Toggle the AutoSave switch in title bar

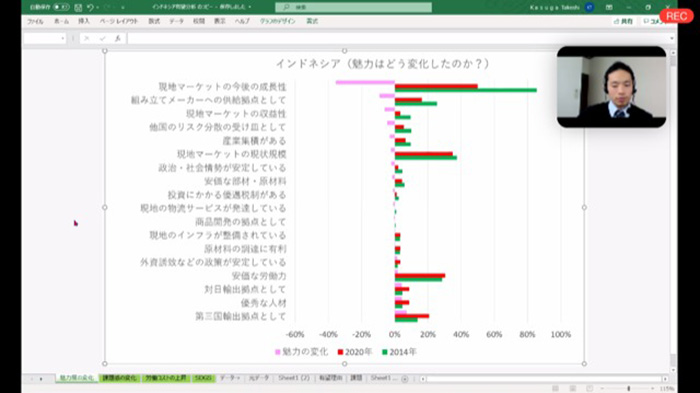pos(61,7)
